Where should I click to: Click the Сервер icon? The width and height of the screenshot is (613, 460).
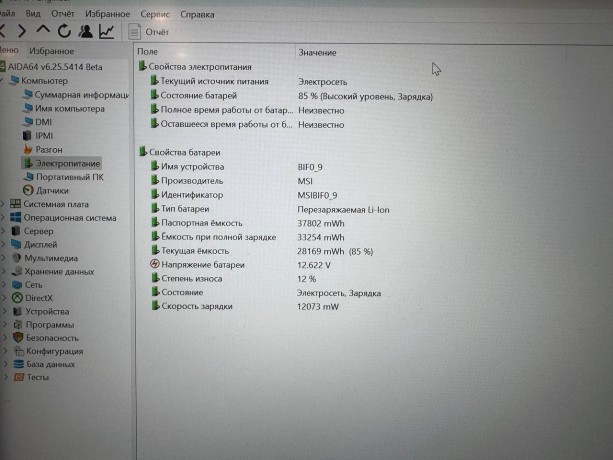[x=16, y=231]
